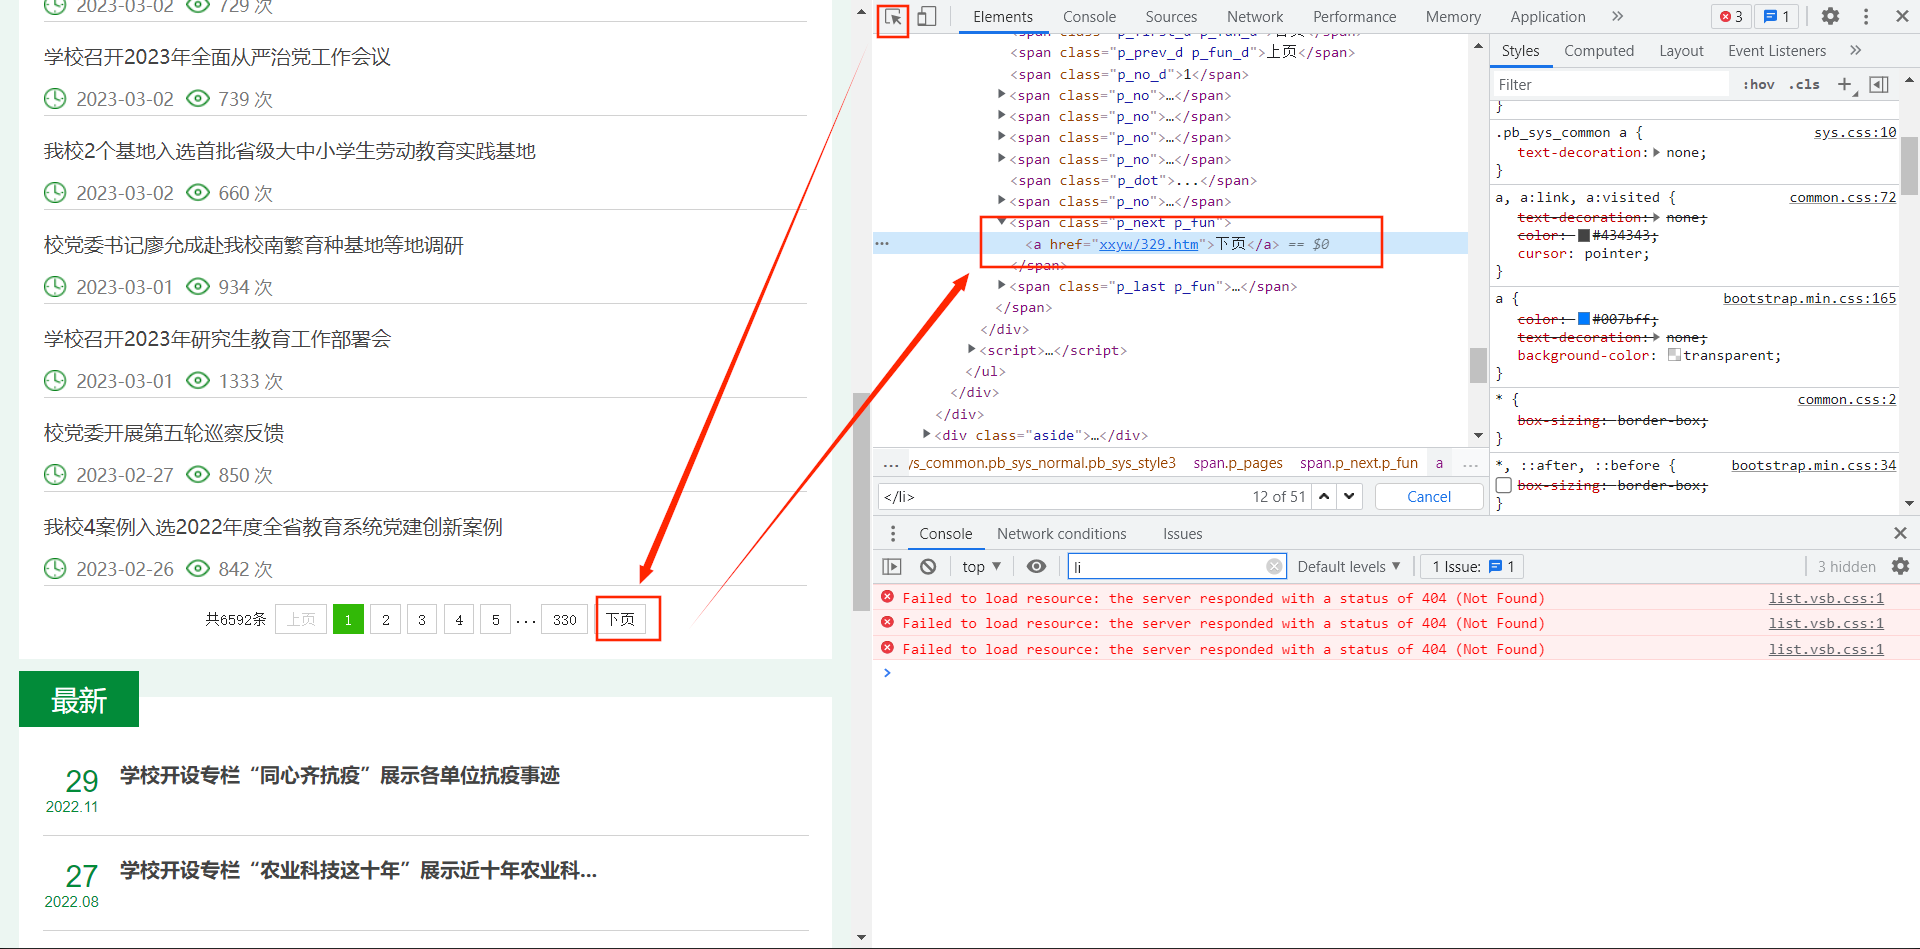Click the ellipsis before selected DOM node
Viewport: 1920px width, 949px height.
pos(882,244)
